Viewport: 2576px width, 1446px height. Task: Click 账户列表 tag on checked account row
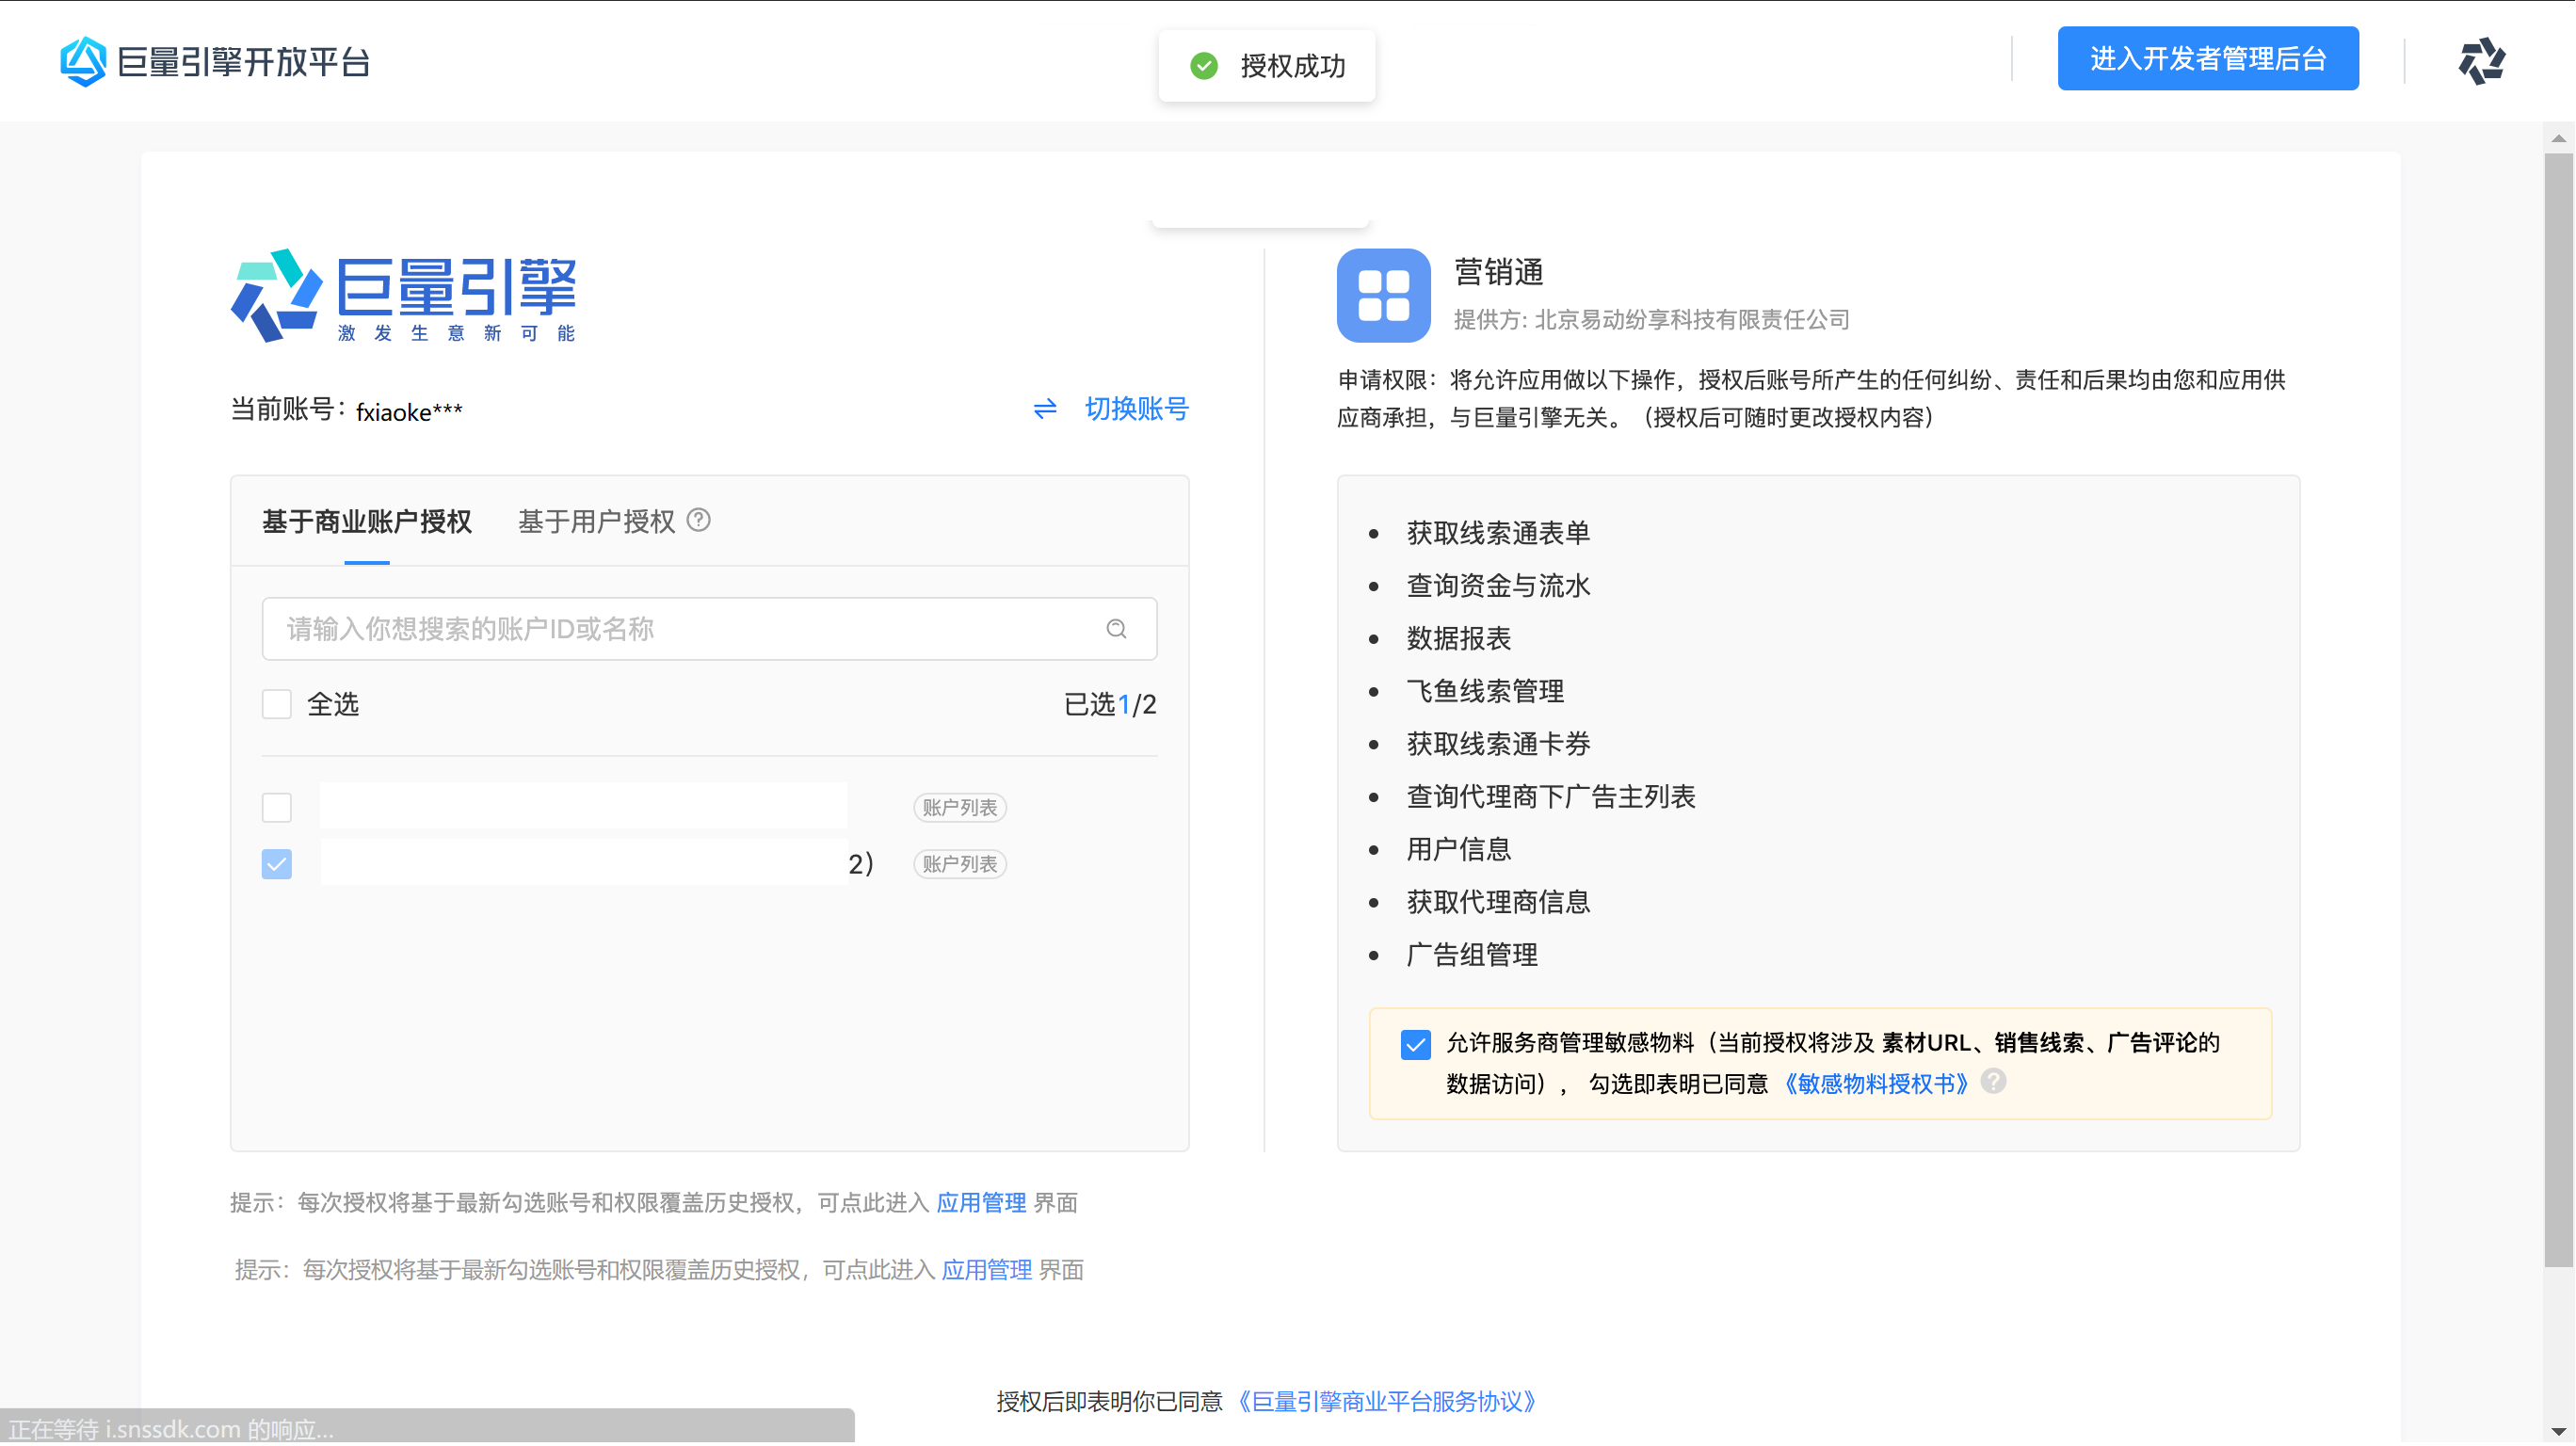[x=959, y=864]
